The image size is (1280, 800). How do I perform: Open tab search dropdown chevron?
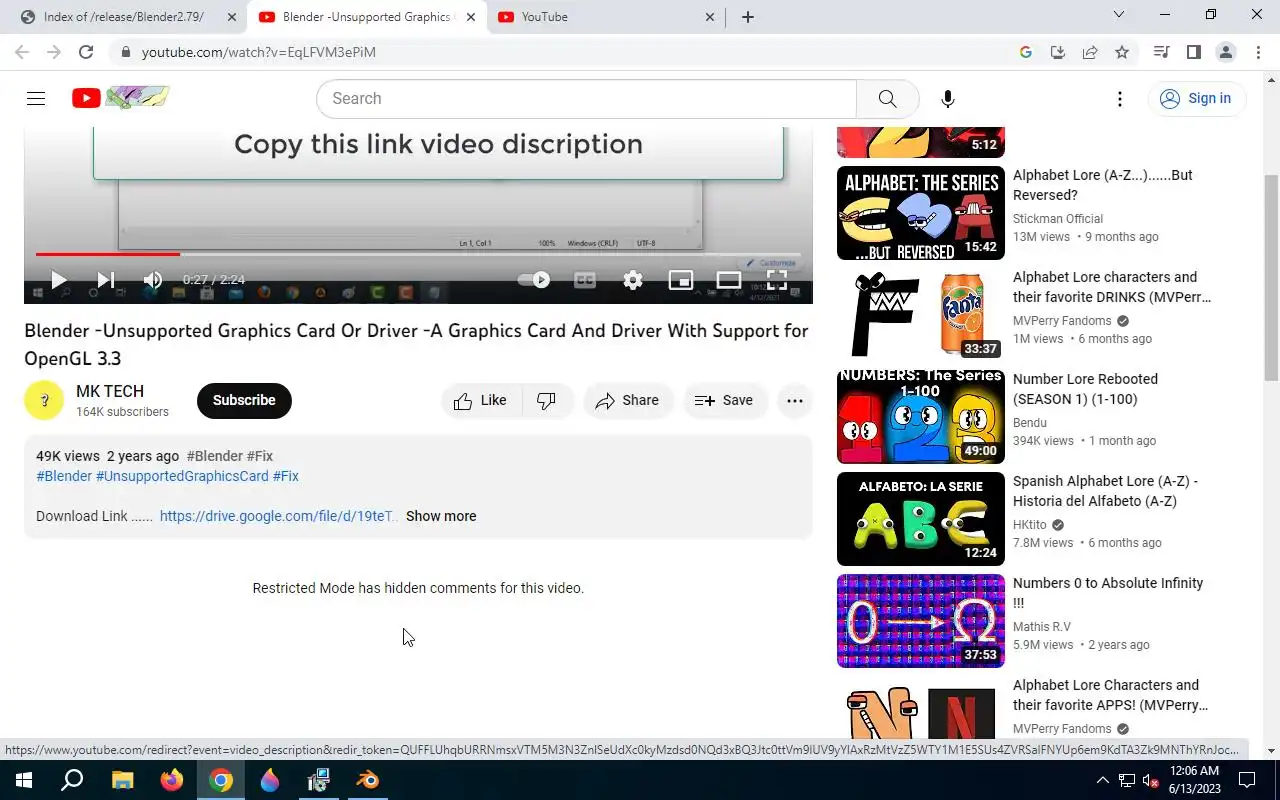[1119, 15]
